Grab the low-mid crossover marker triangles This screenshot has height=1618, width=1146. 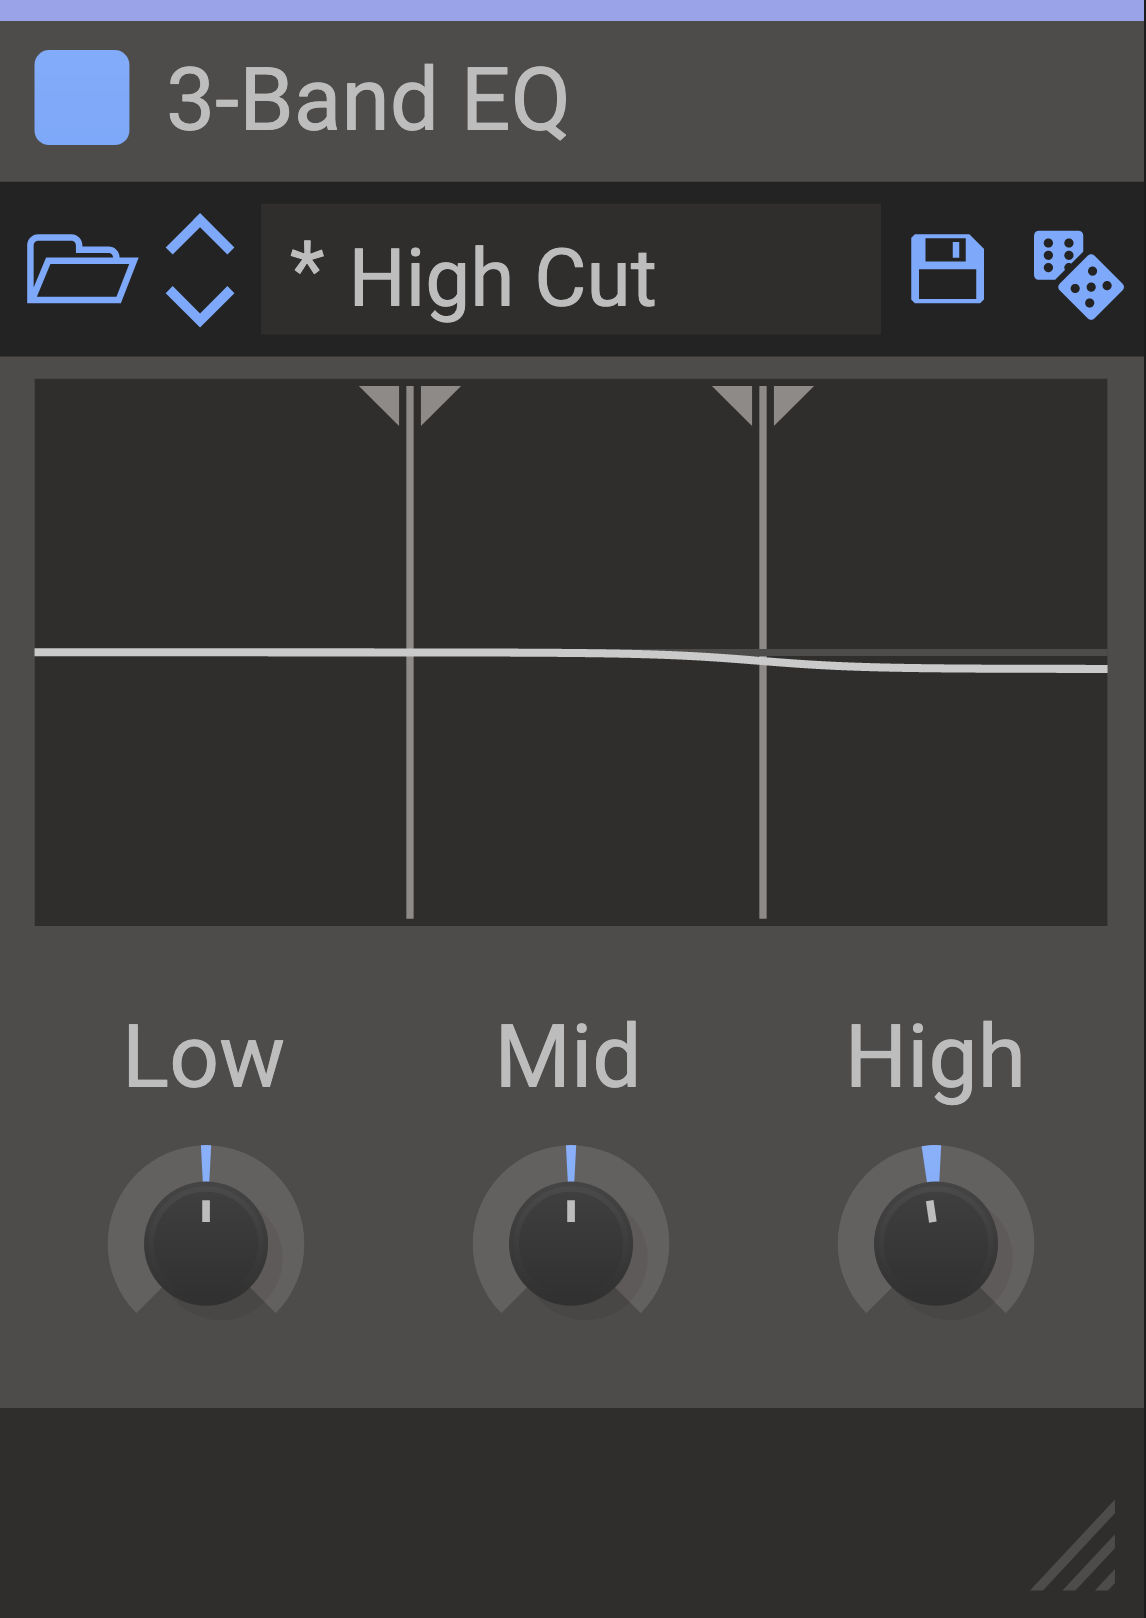[410, 403]
